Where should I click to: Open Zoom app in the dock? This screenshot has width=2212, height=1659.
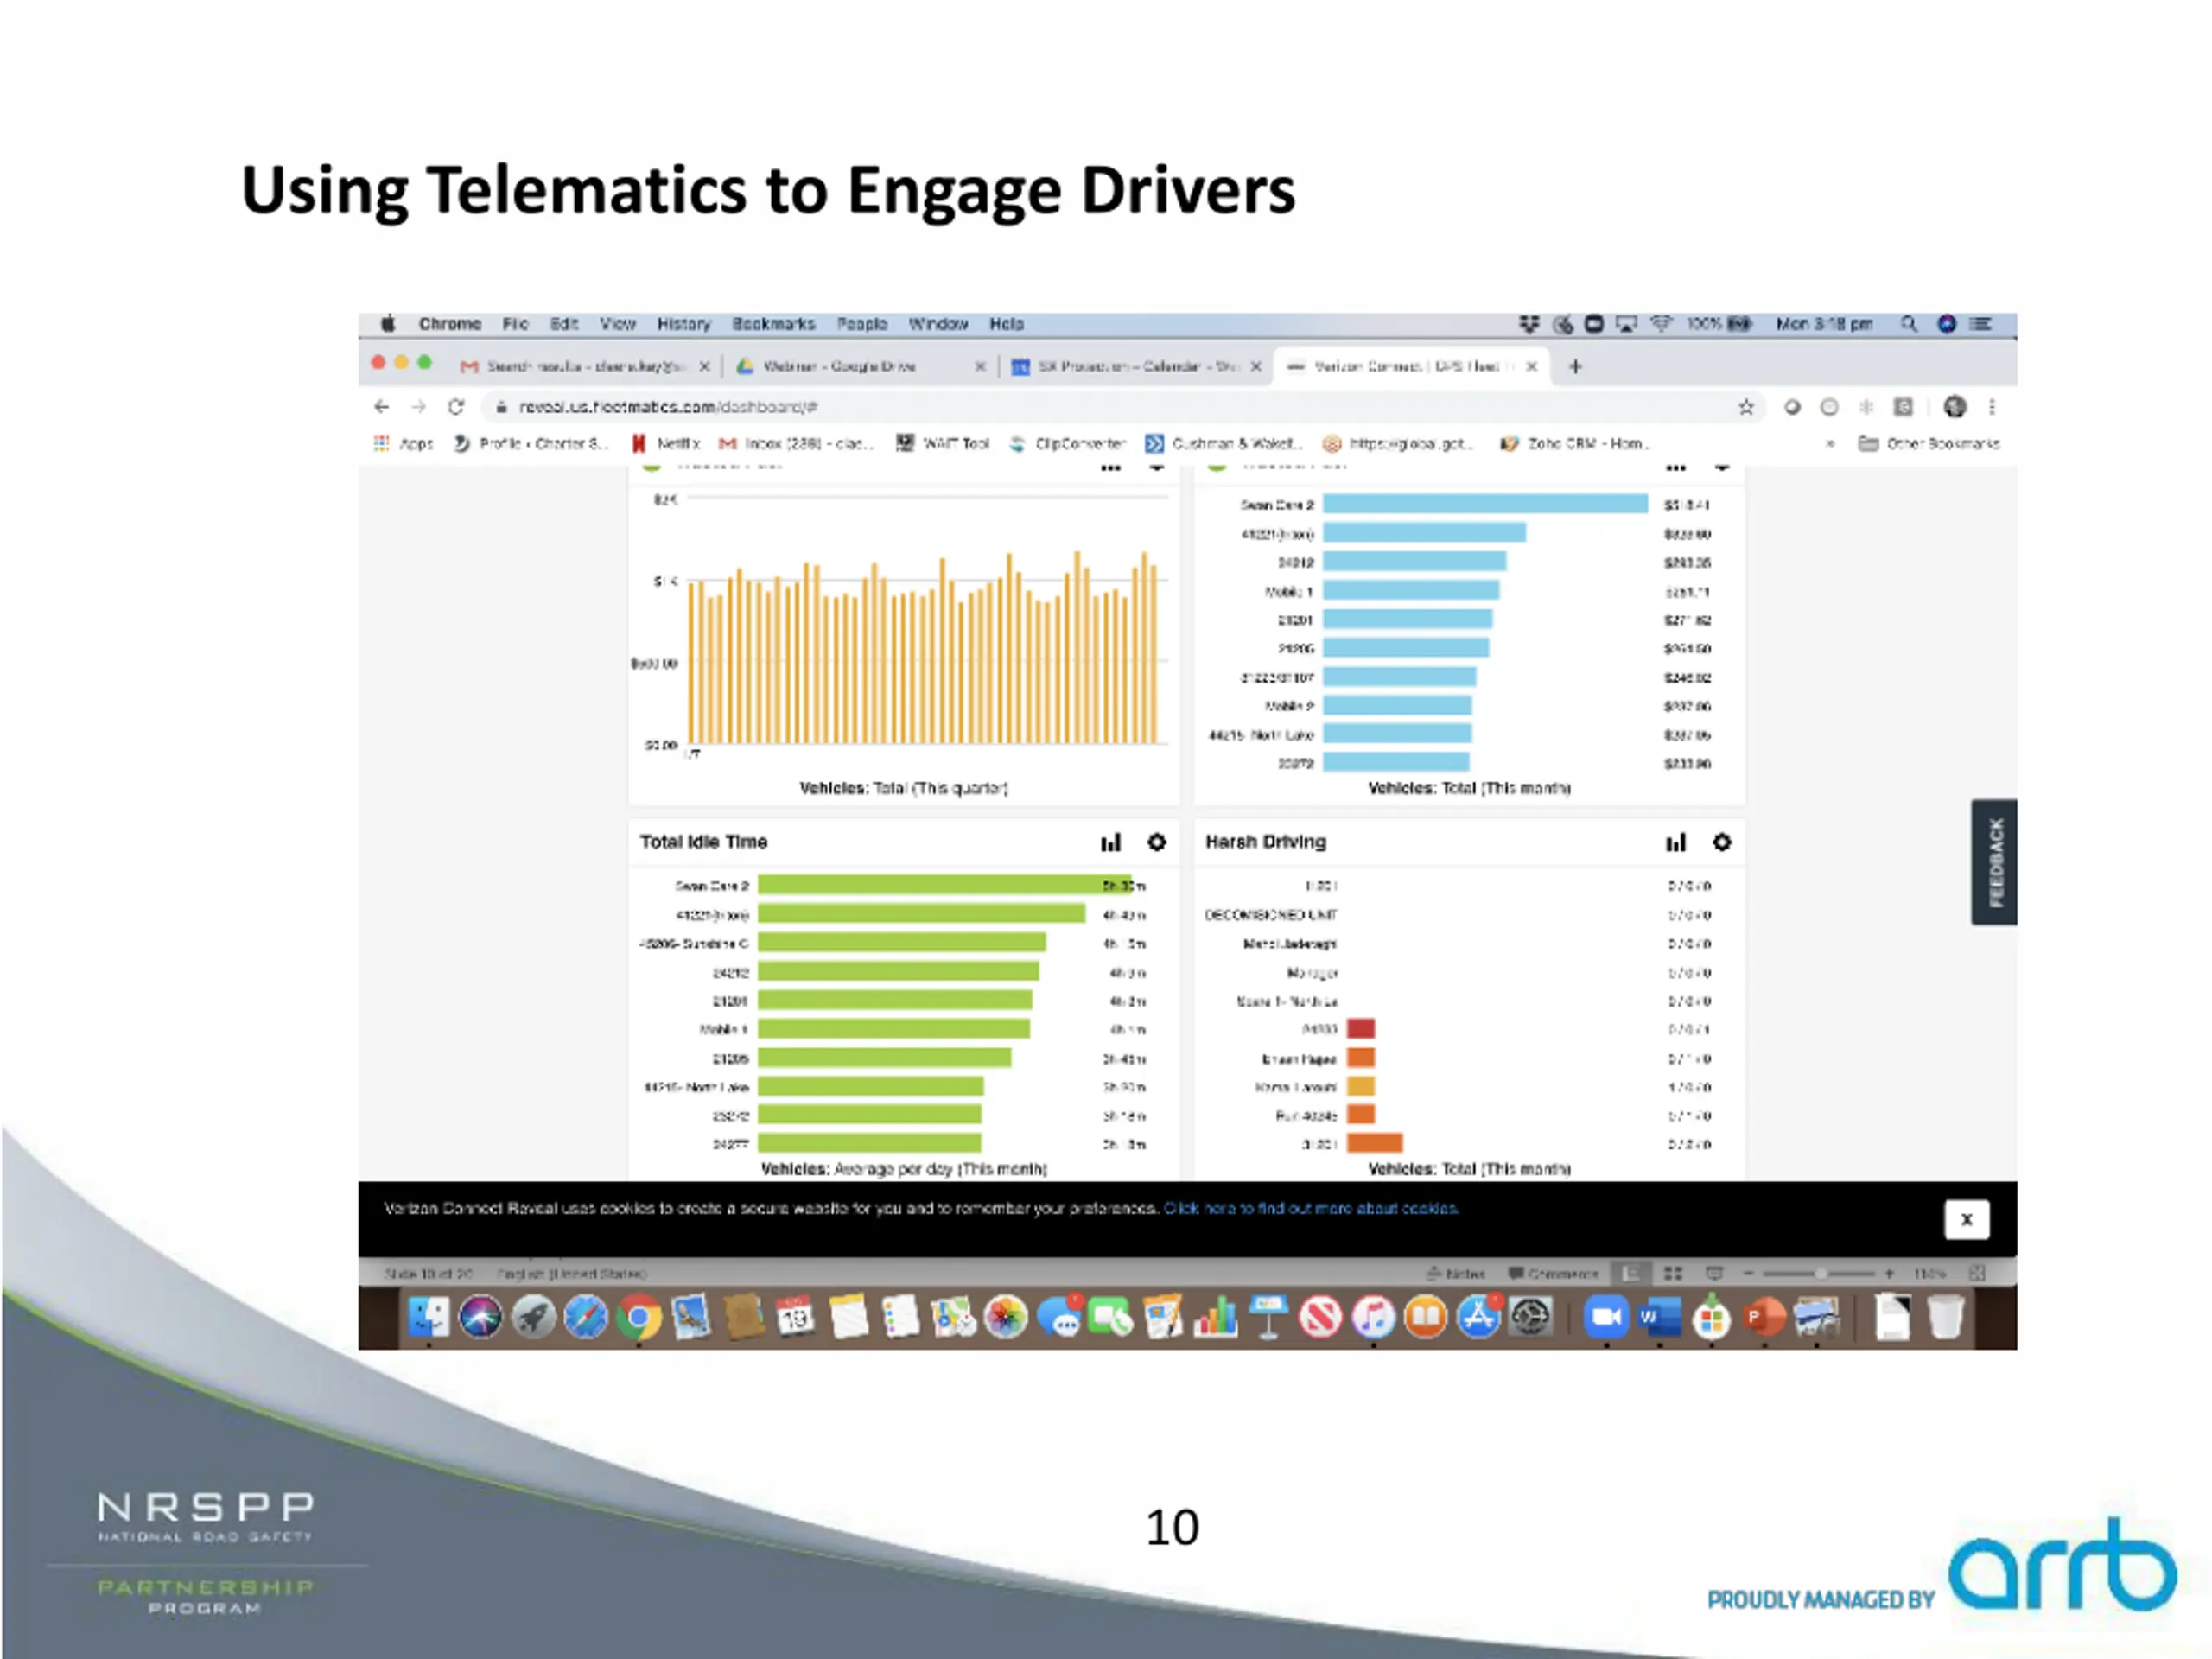[x=1606, y=1317]
